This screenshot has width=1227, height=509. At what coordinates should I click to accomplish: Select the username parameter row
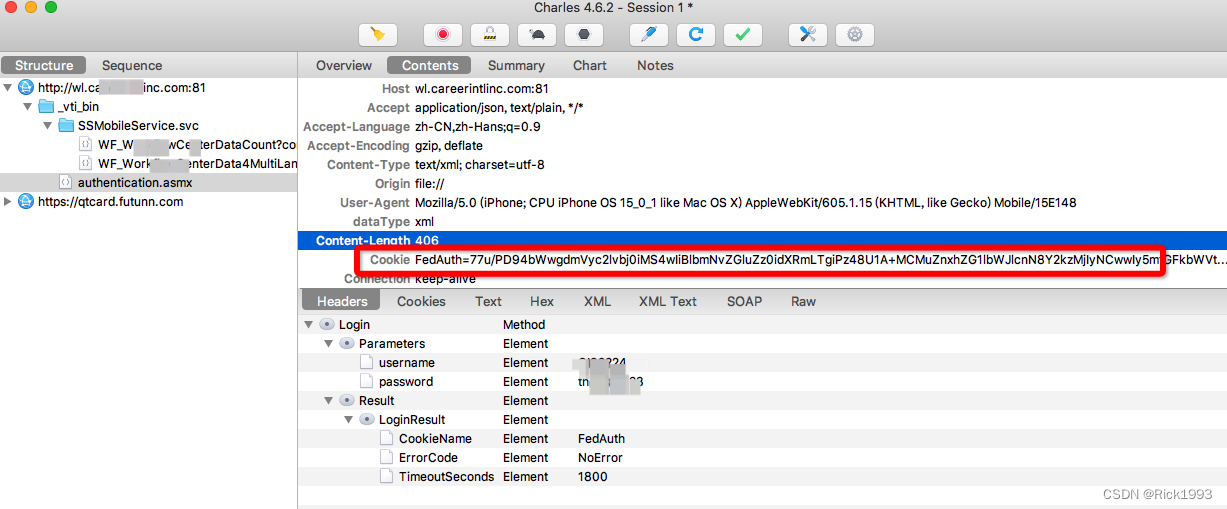(762, 363)
